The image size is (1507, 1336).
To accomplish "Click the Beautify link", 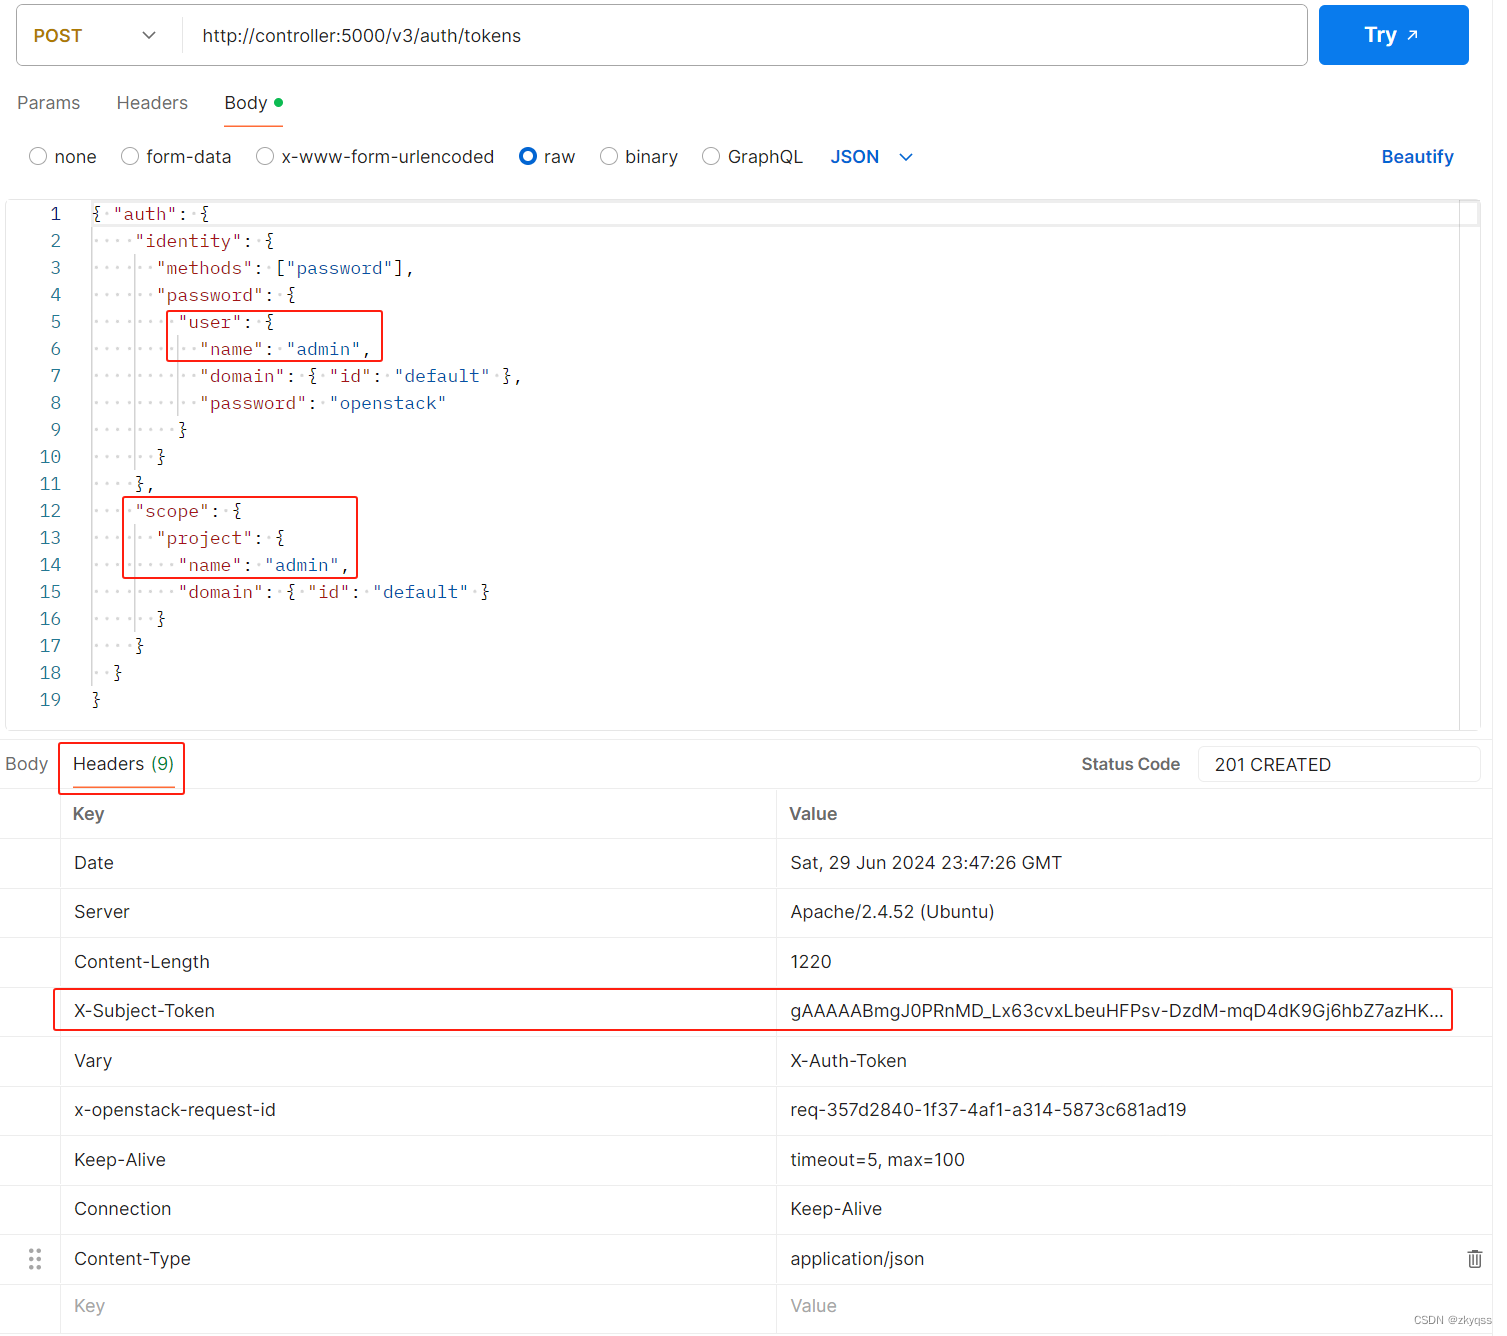I will [1417, 157].
